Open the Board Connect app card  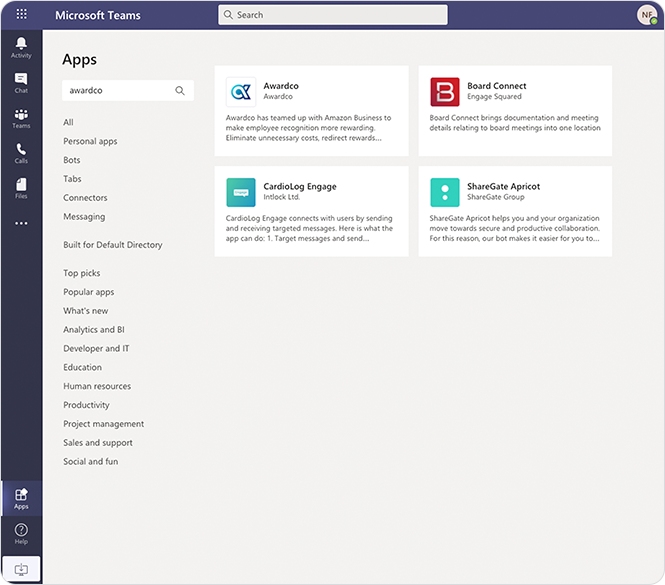coord(515,111)
